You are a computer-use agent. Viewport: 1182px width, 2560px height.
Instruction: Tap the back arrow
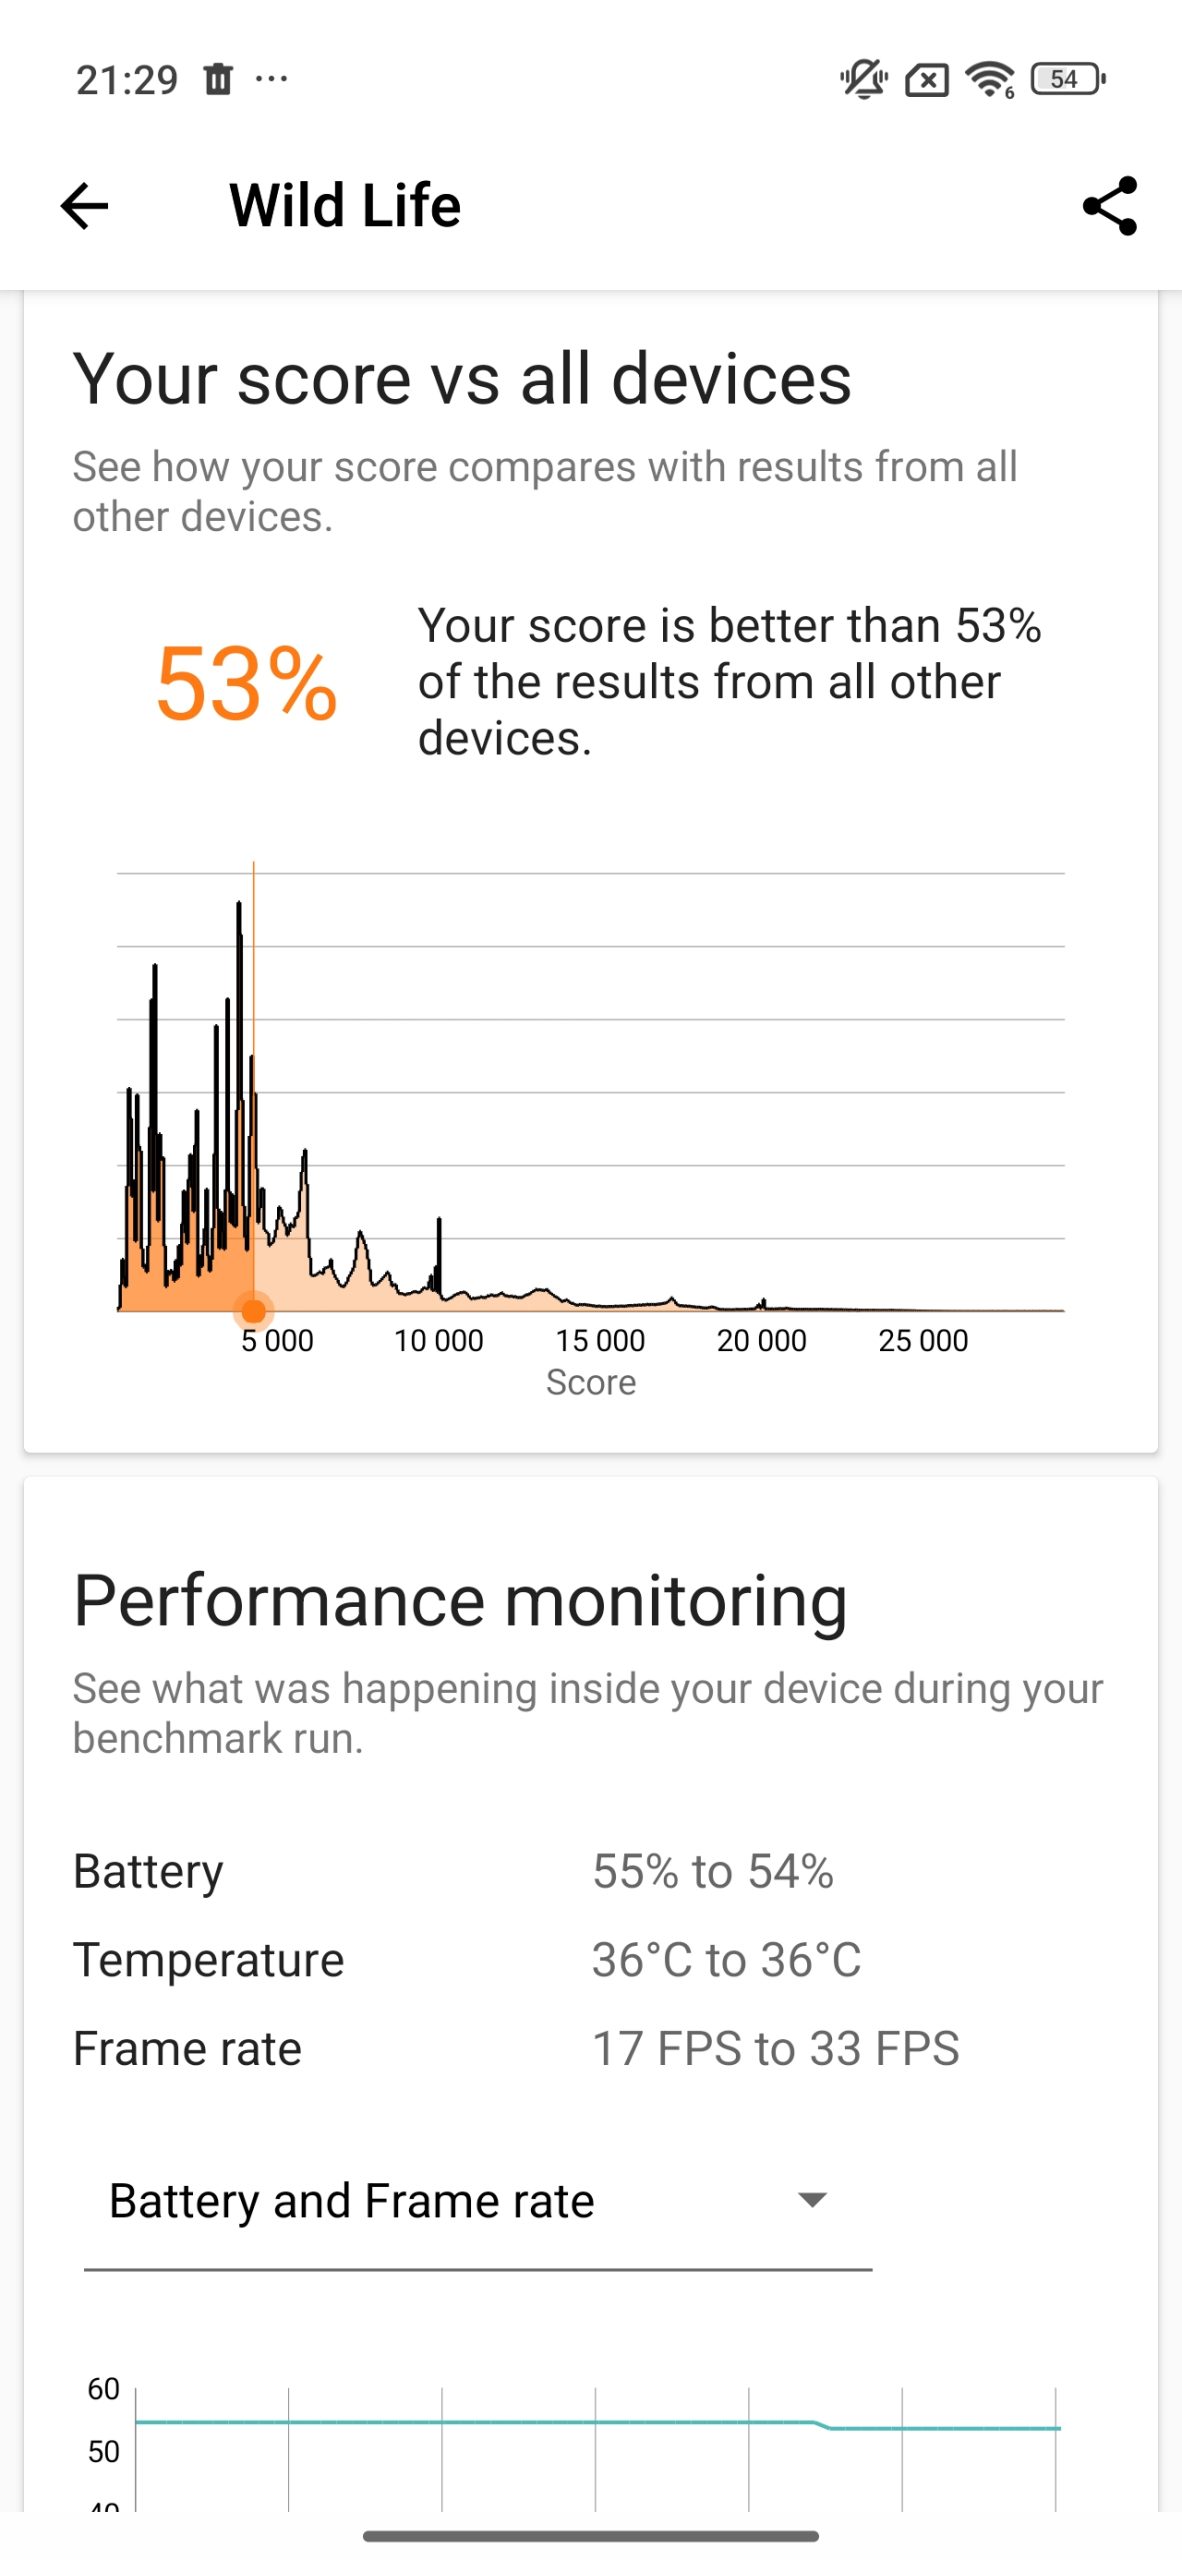click(84, 206)
